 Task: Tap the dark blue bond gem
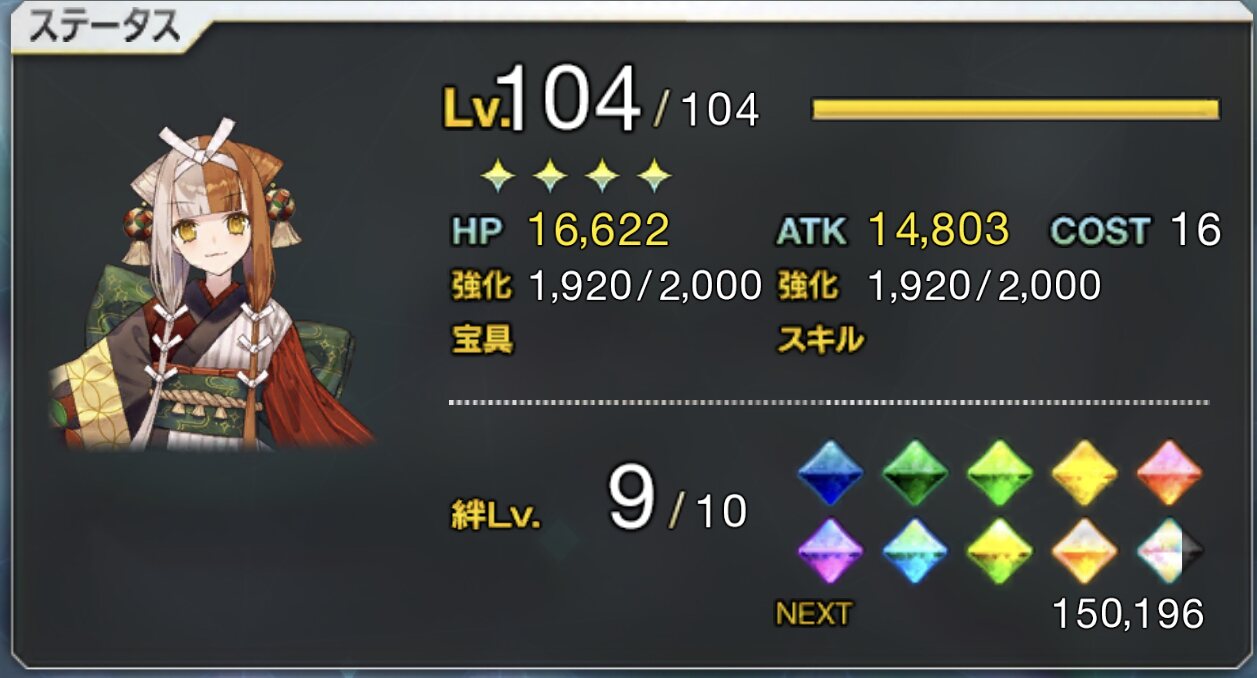click(830, 472)
